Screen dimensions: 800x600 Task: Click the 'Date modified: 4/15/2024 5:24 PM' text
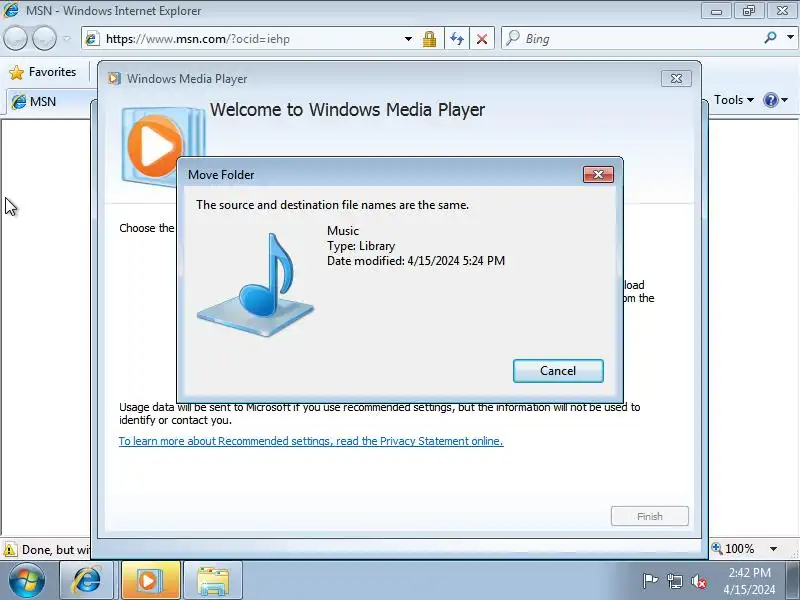coord(416,261)
